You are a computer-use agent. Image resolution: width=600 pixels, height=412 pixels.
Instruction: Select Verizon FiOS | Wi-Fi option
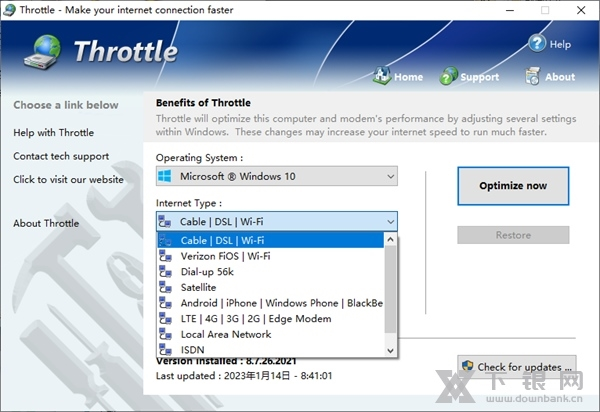pyautogui.click(x=270, y=256)
